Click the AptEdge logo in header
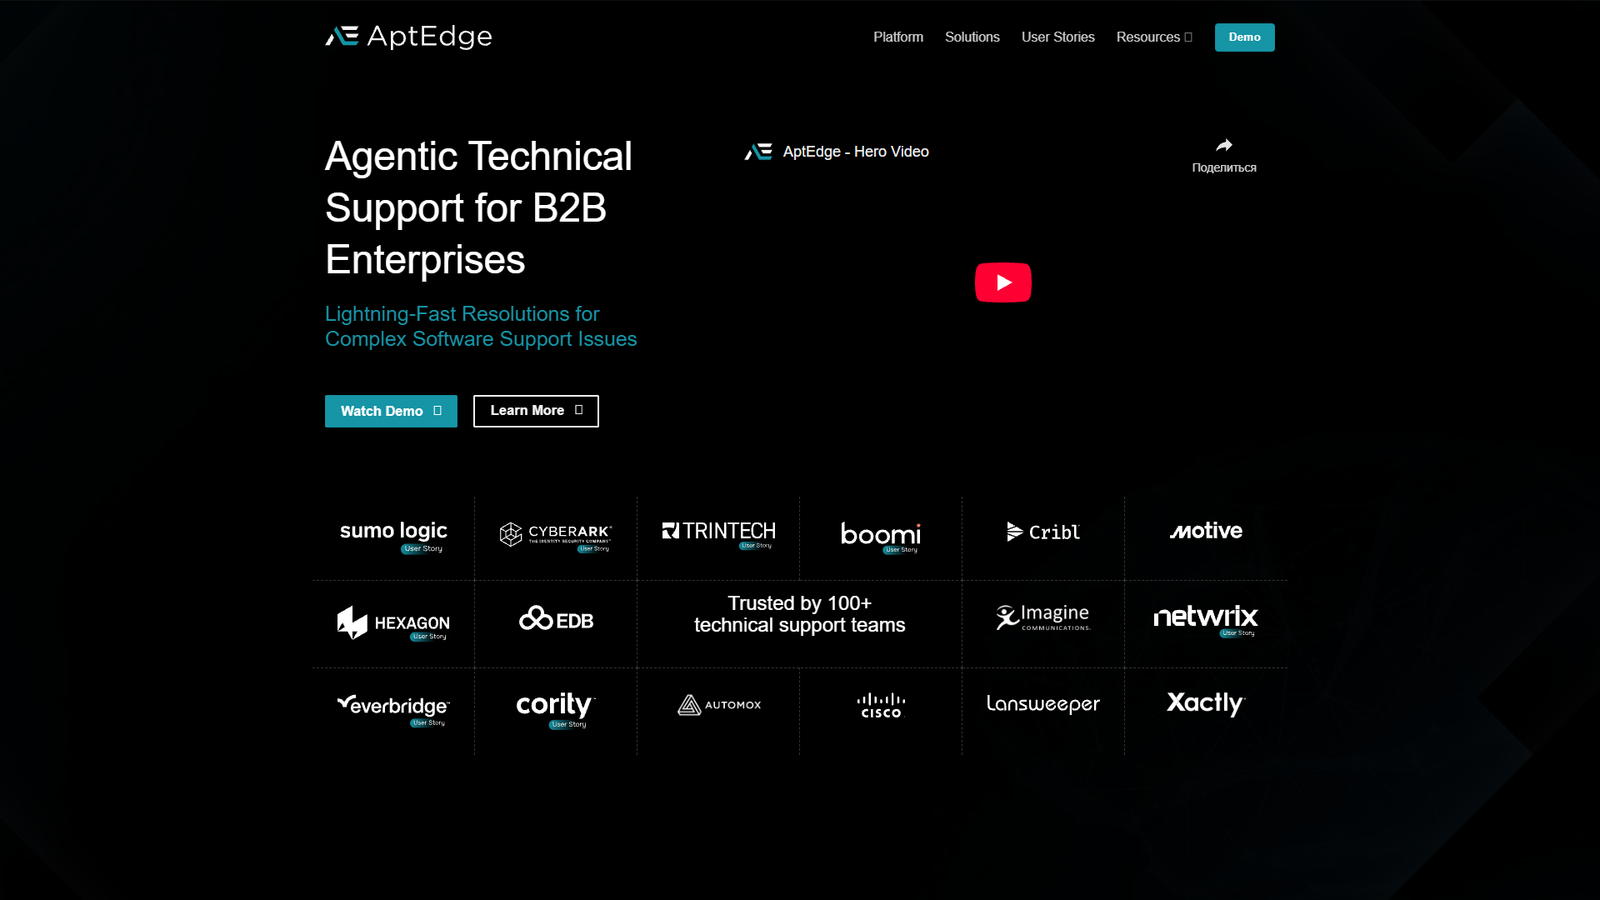The width and height of the screenshot is (1600, 900). [x=409, y=37]
